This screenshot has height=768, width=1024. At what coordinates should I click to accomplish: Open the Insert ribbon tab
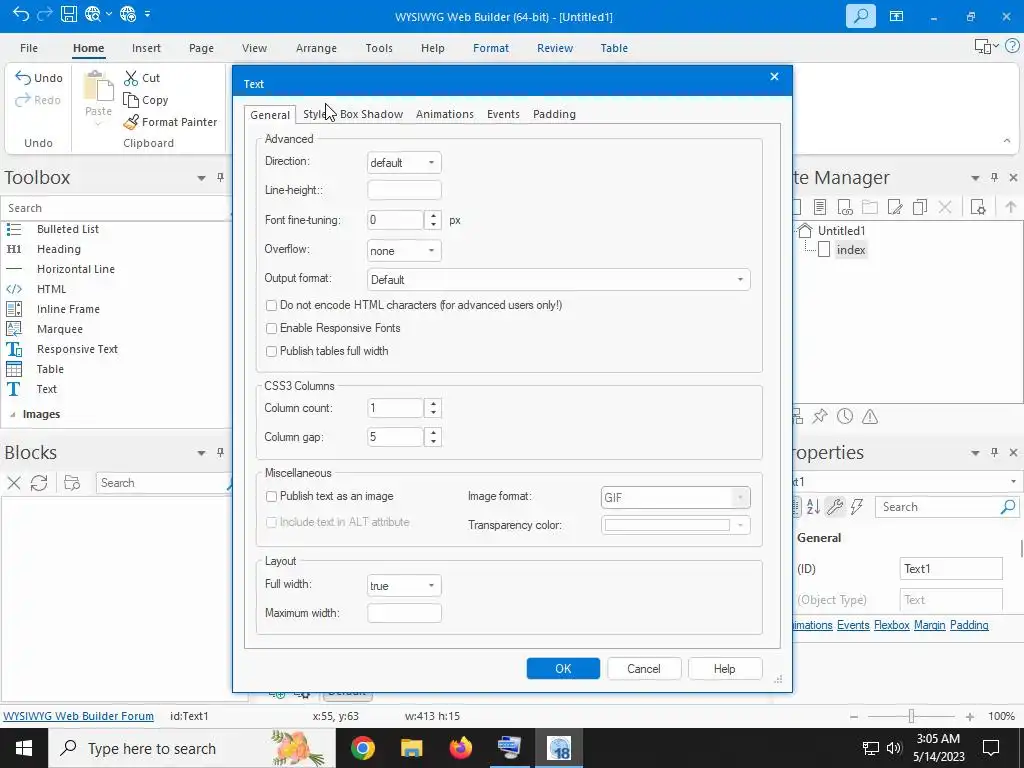tap(146, 48)
